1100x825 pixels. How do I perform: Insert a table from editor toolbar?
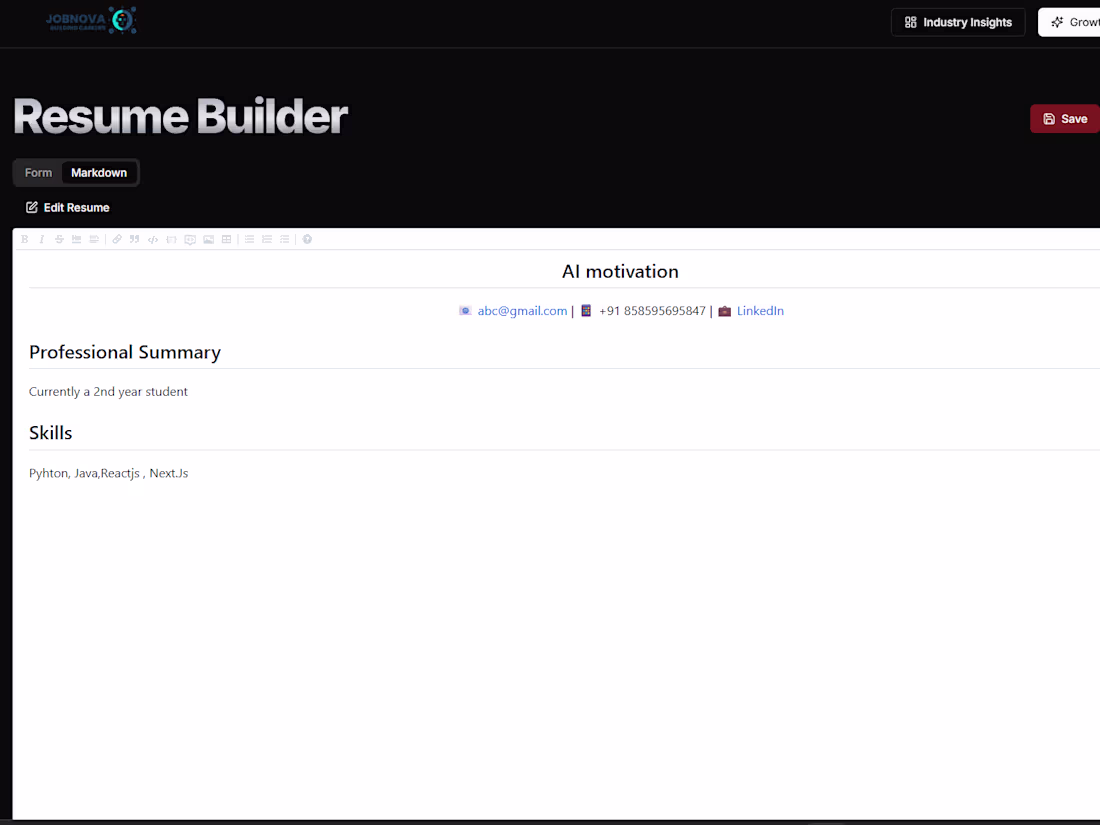227,239
